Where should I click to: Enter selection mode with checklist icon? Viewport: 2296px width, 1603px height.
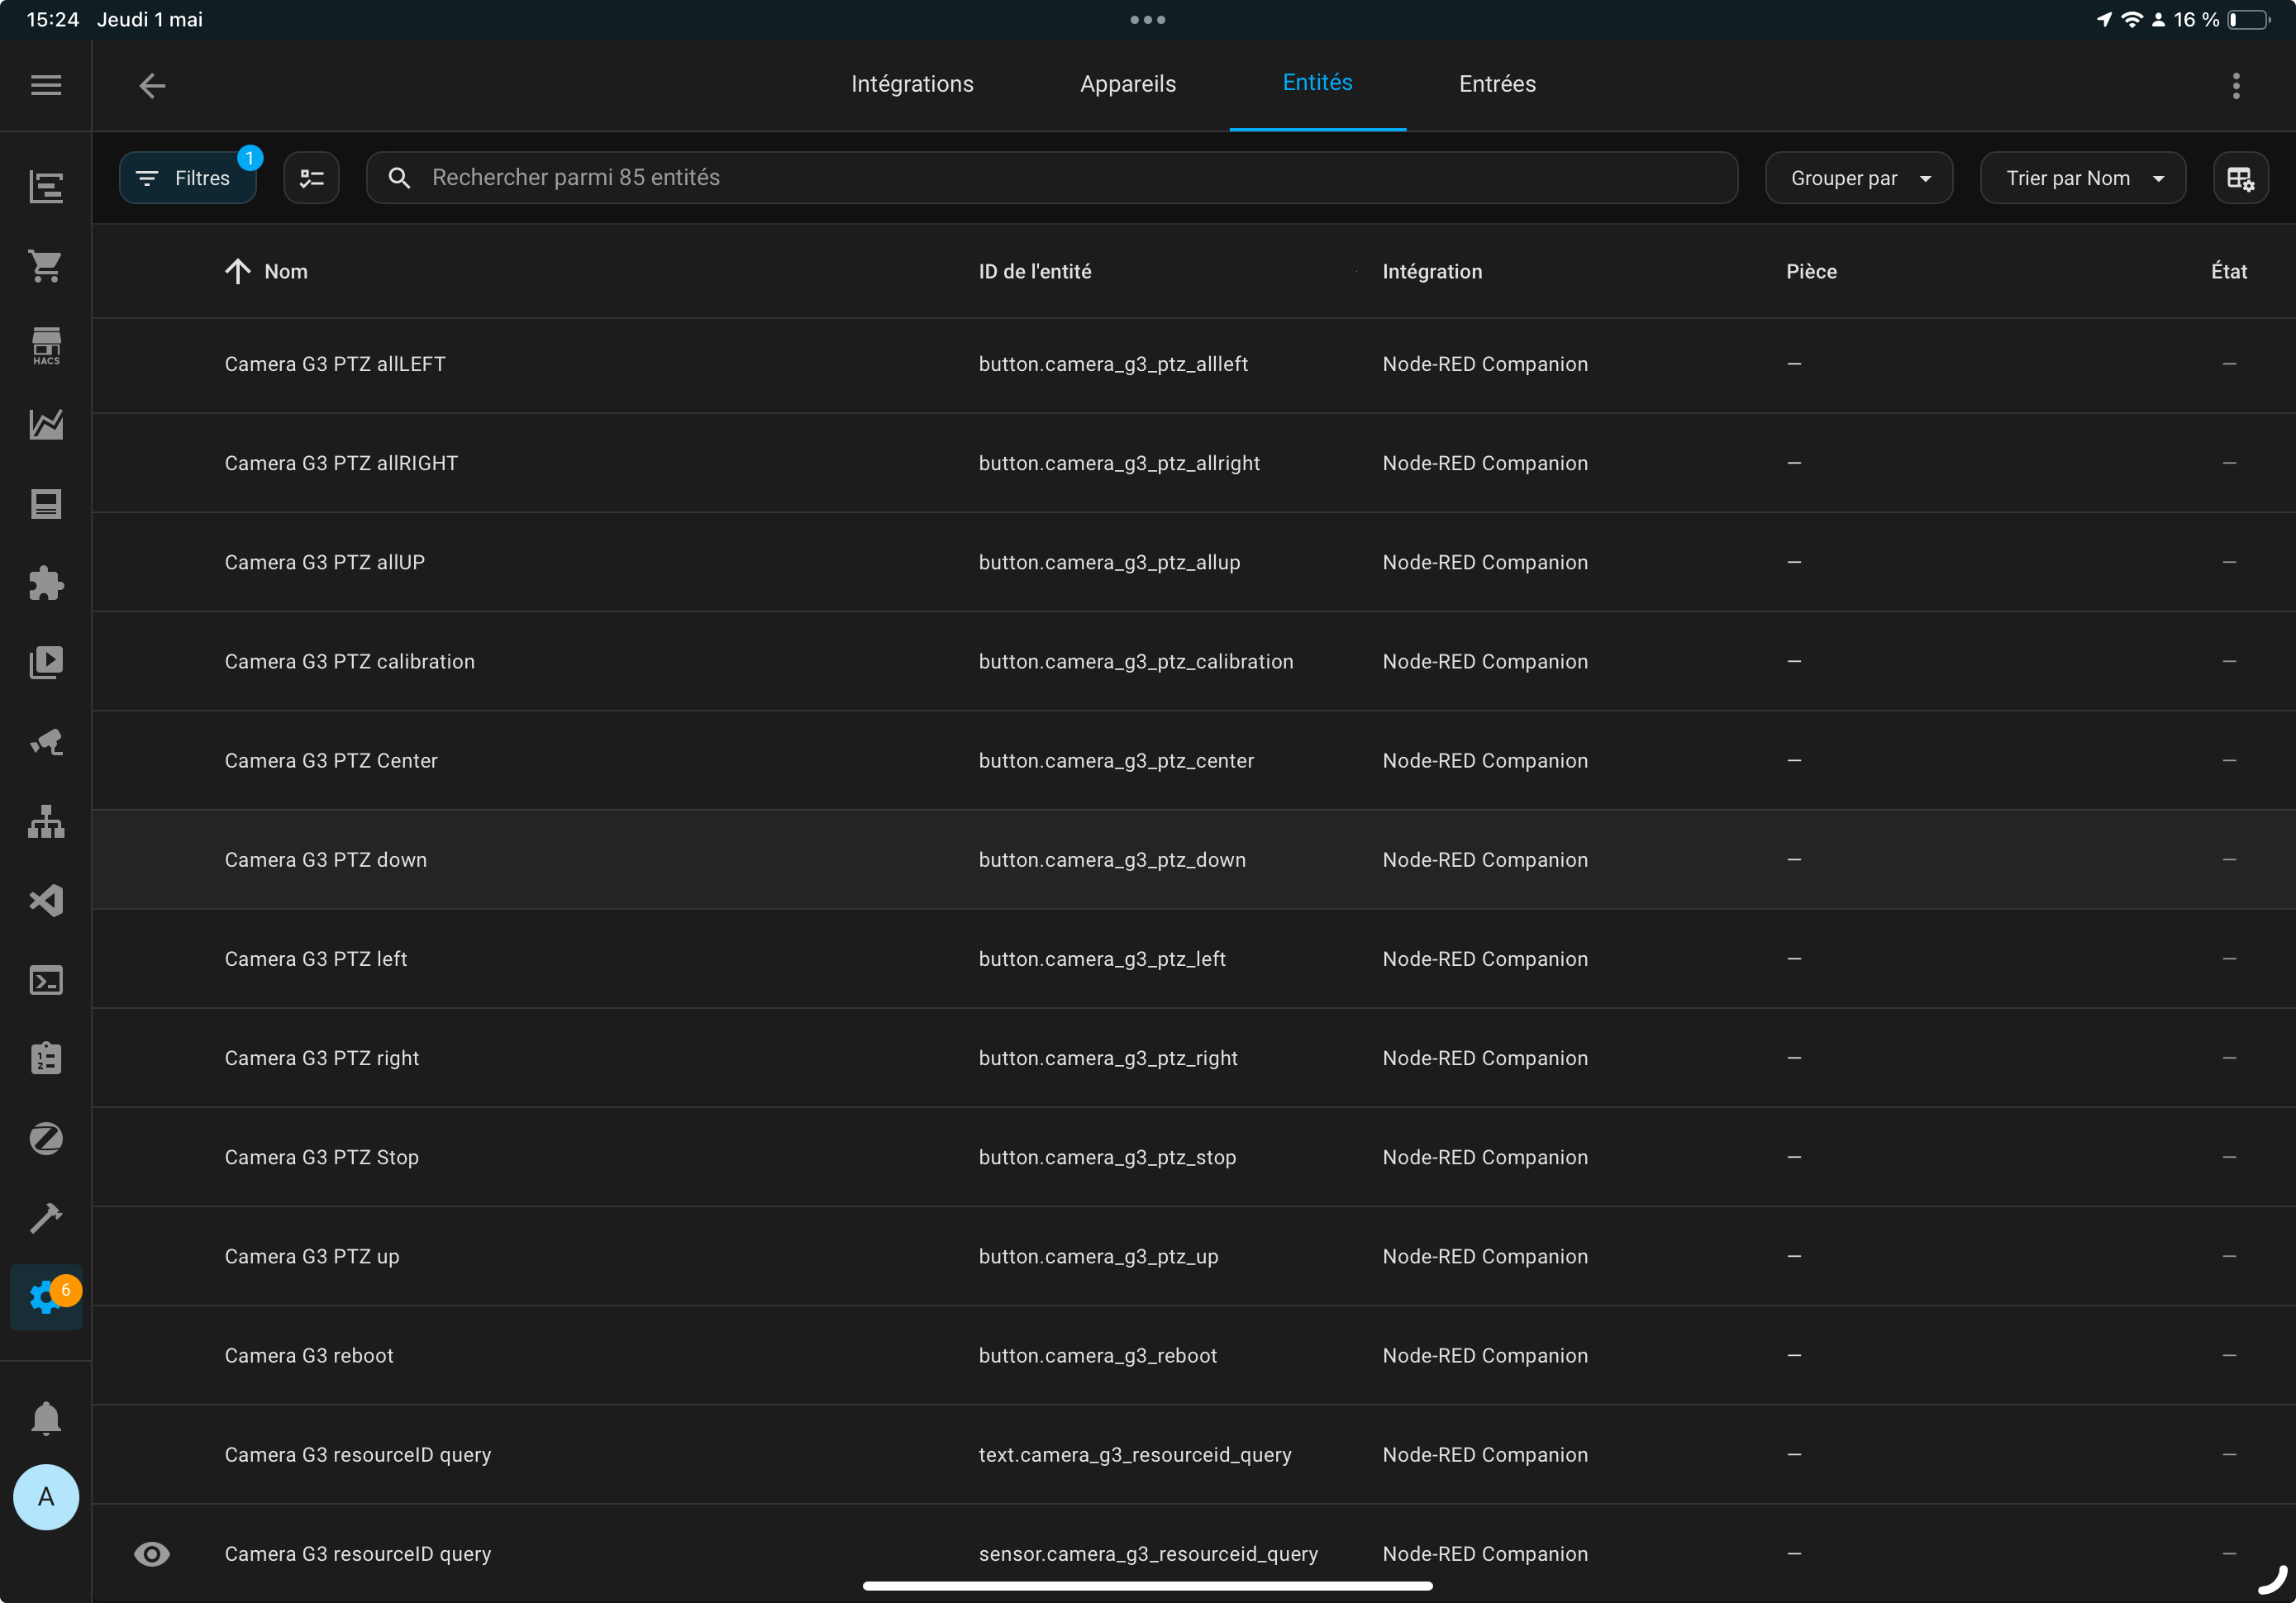tap(311, 178)
